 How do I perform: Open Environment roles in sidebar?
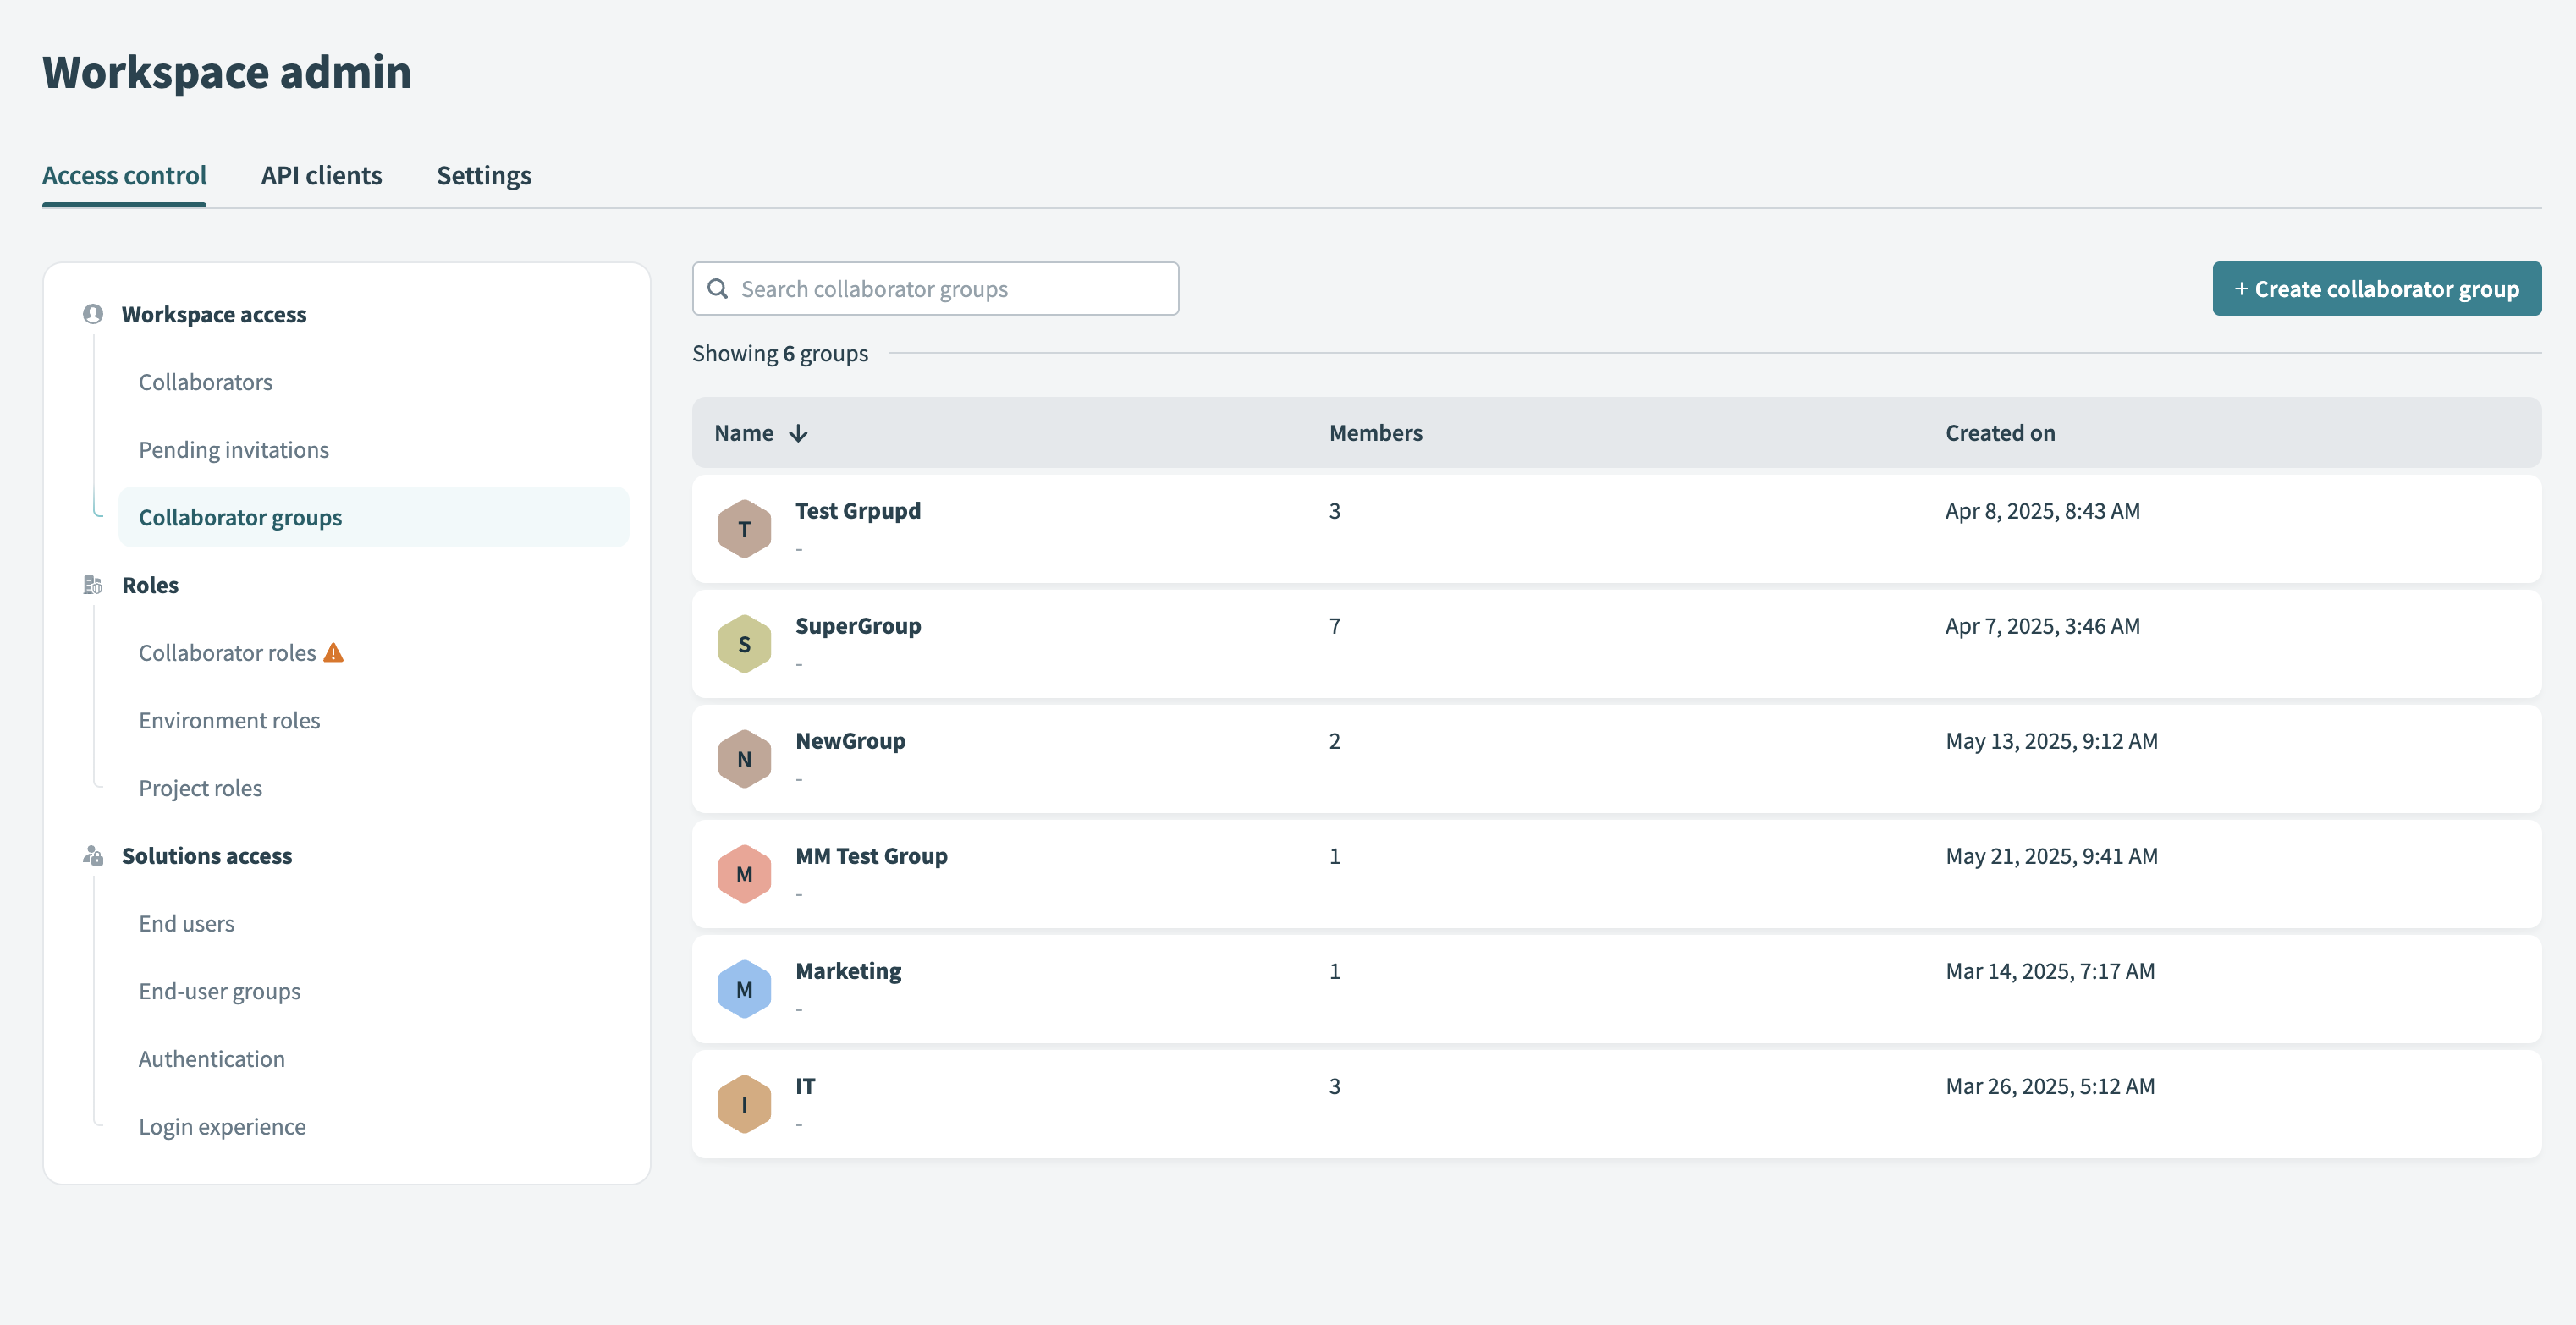[x=229, y=721]
